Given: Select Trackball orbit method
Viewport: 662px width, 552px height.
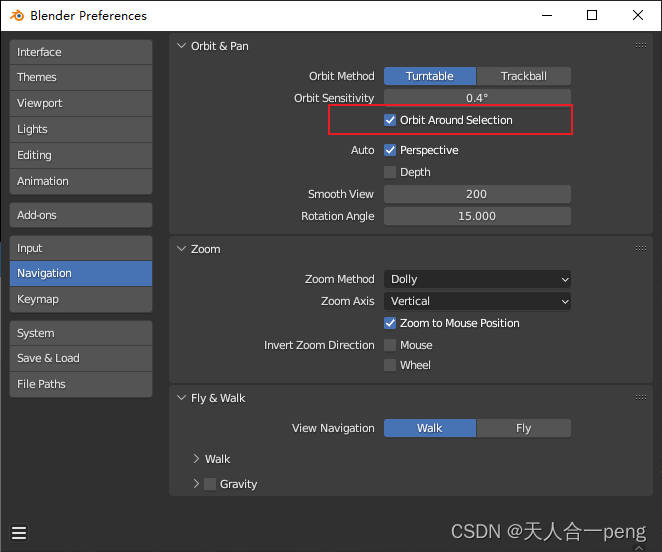Looking at the screenshot, I should 524,76.
